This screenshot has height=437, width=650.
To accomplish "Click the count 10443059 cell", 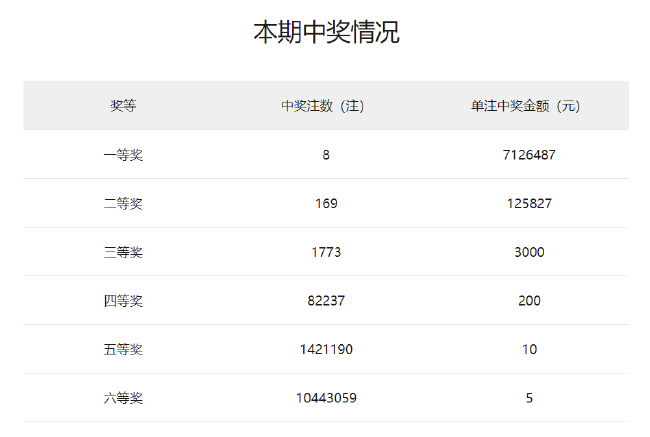I will pos(326,398).
